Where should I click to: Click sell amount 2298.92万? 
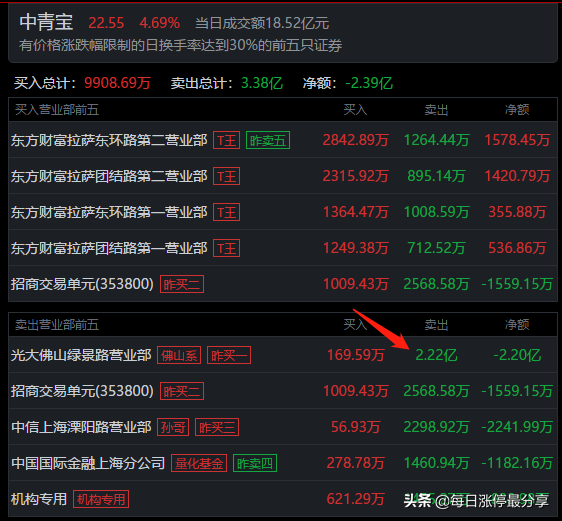click(x=436, y=427)
